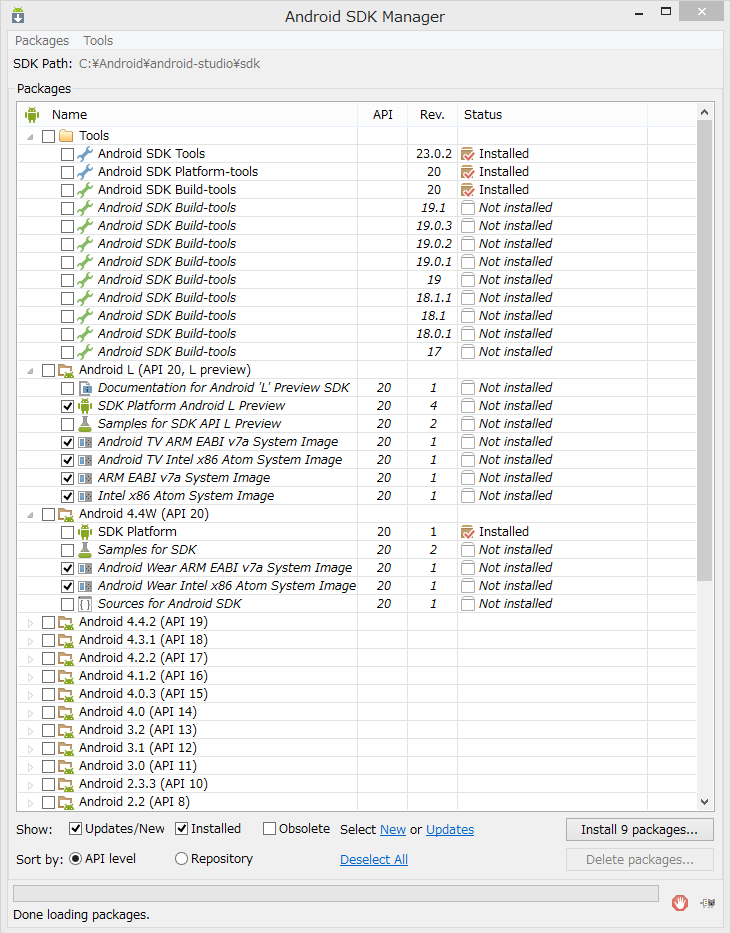This screenshot has height=933, width=731.
Task: Click the Not installed status icon for Build-tools 19.1
Action: click(468, 208)
